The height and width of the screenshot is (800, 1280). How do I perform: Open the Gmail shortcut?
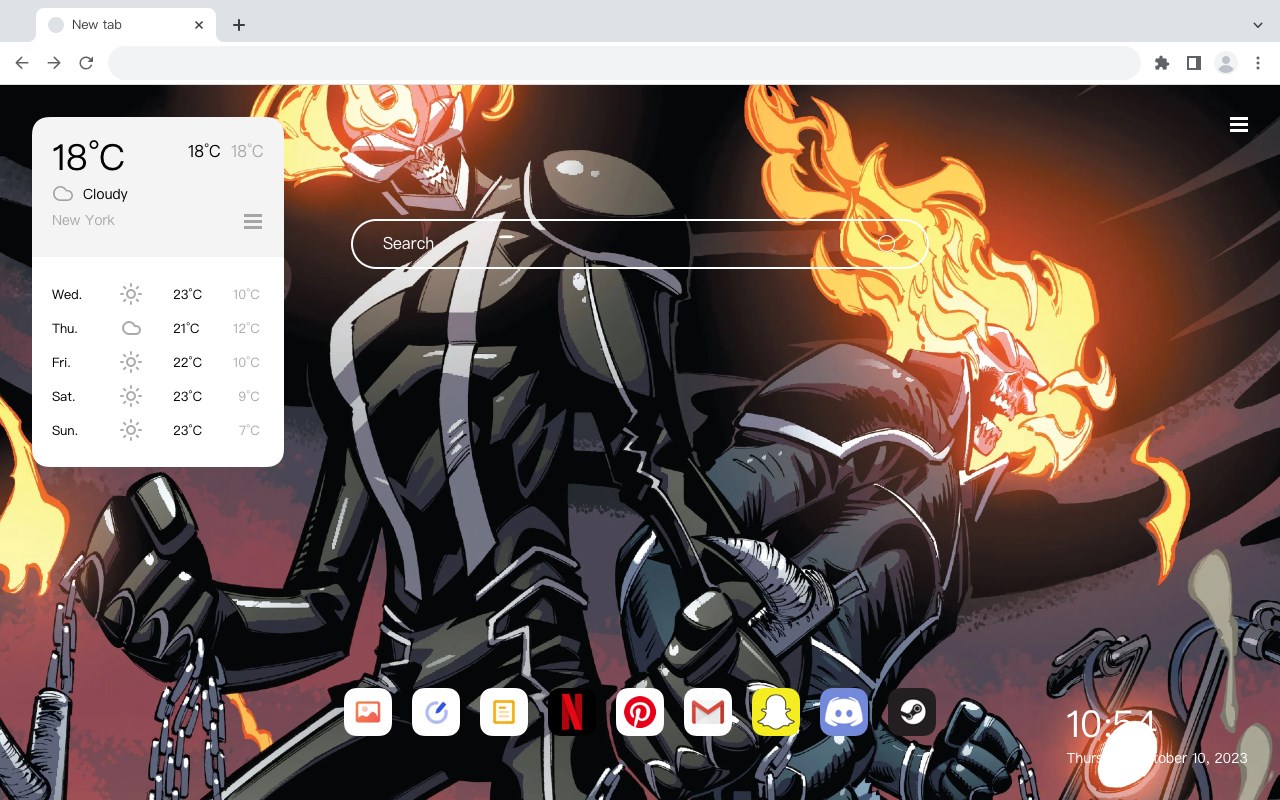click(708, 712)
